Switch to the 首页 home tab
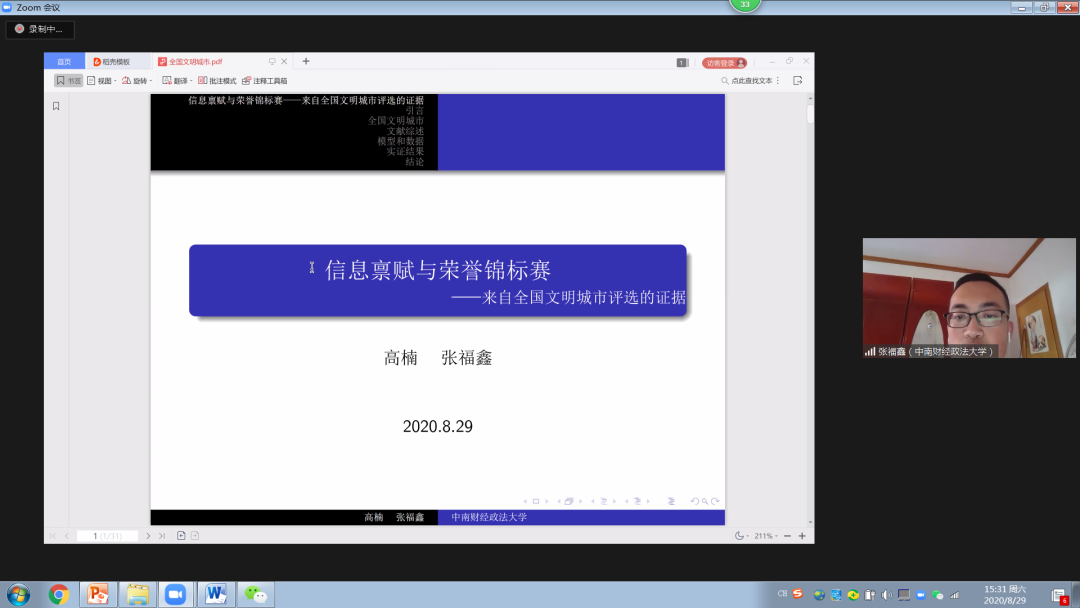 (x=64, y=61)
